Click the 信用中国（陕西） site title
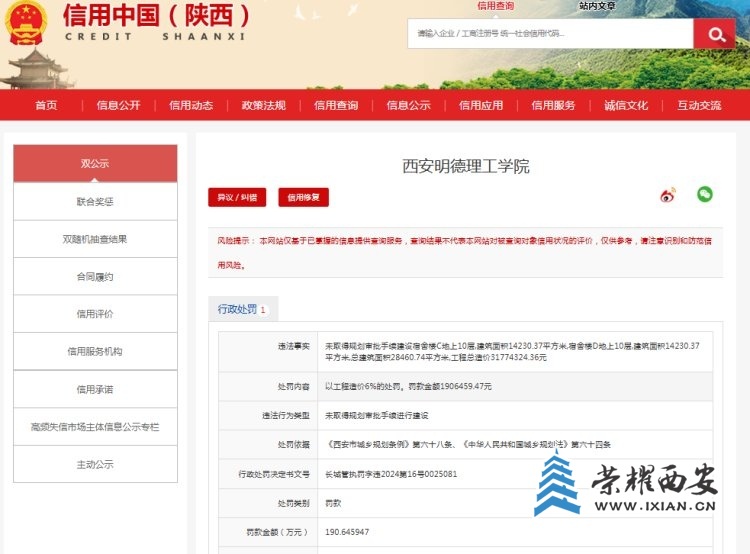The width and height of the screenshot is (750, 554). (x=156, y=15)
